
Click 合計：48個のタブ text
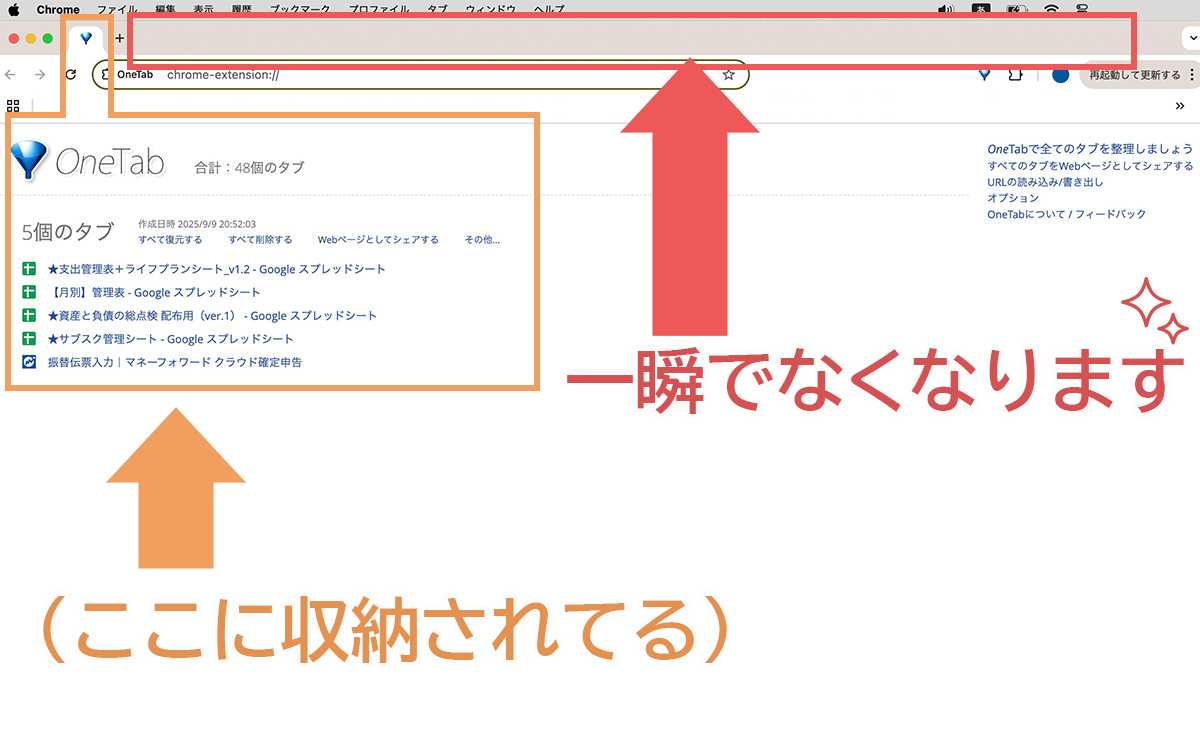tap(249, 167)
